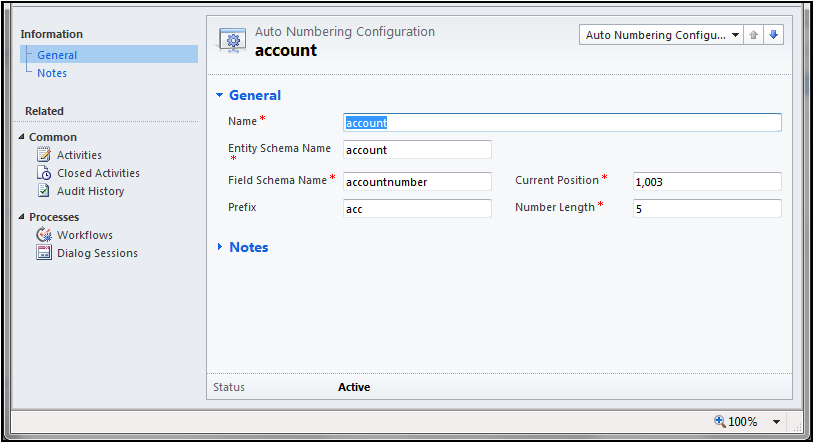
Task: Open the Auto Numbering Configu... record dropdown
Action: point(661,35)
